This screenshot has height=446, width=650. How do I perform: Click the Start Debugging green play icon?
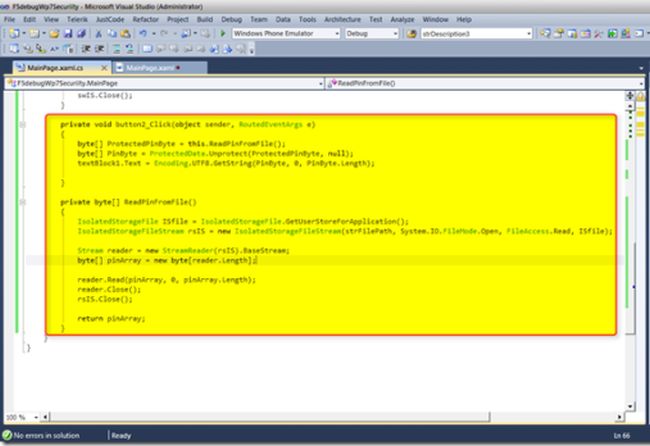(222, 34)
